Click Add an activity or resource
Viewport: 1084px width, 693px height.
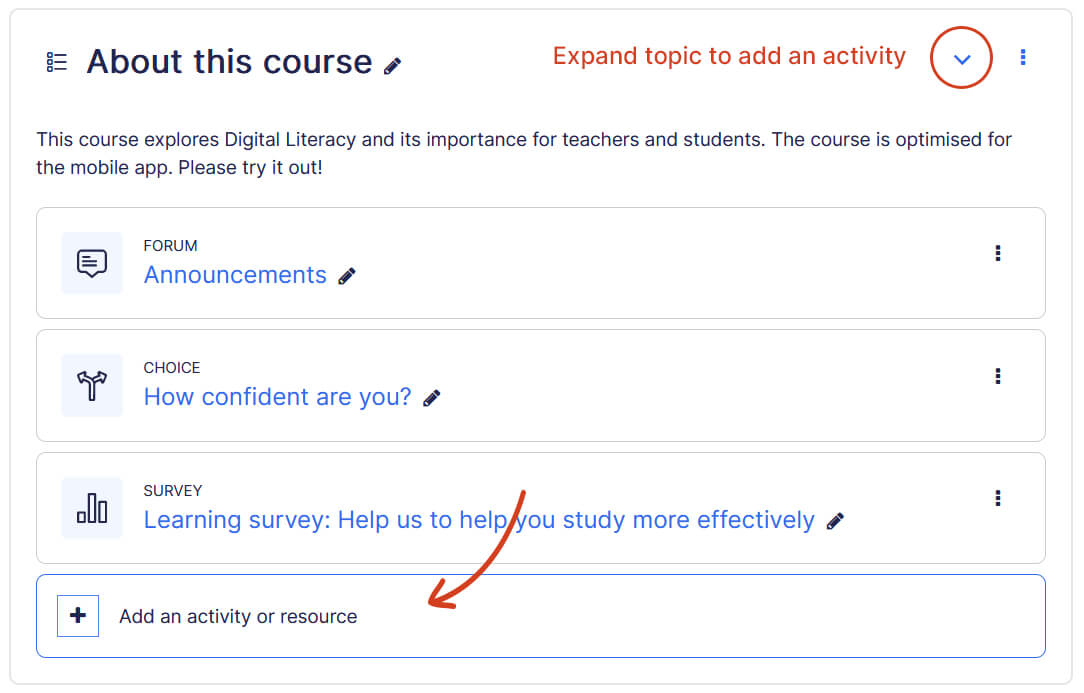point(238,616)
